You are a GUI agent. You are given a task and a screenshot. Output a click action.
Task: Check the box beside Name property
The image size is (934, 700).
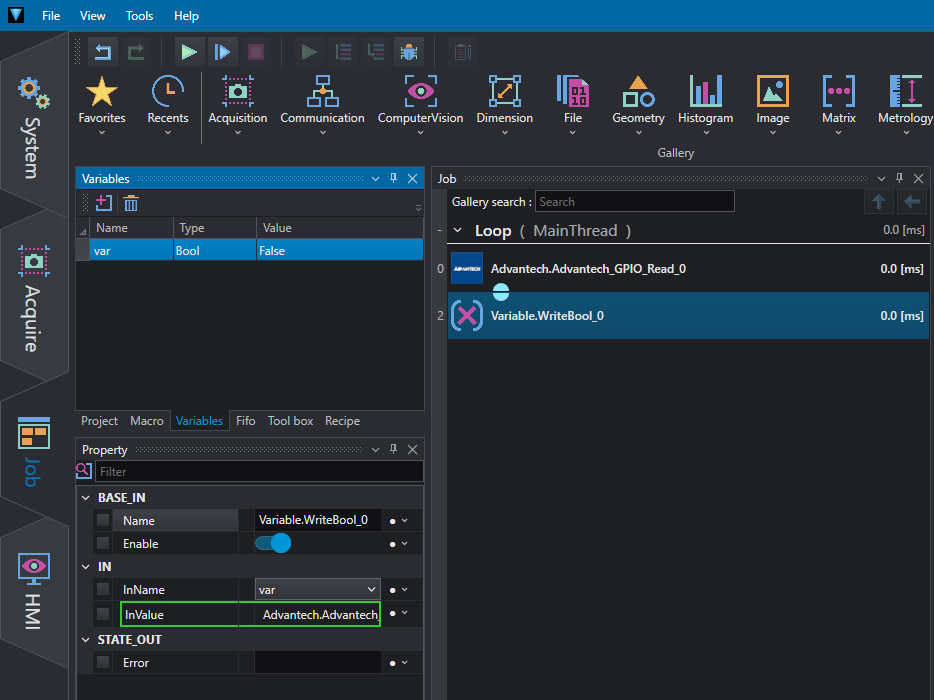click(x=103, y=520)
